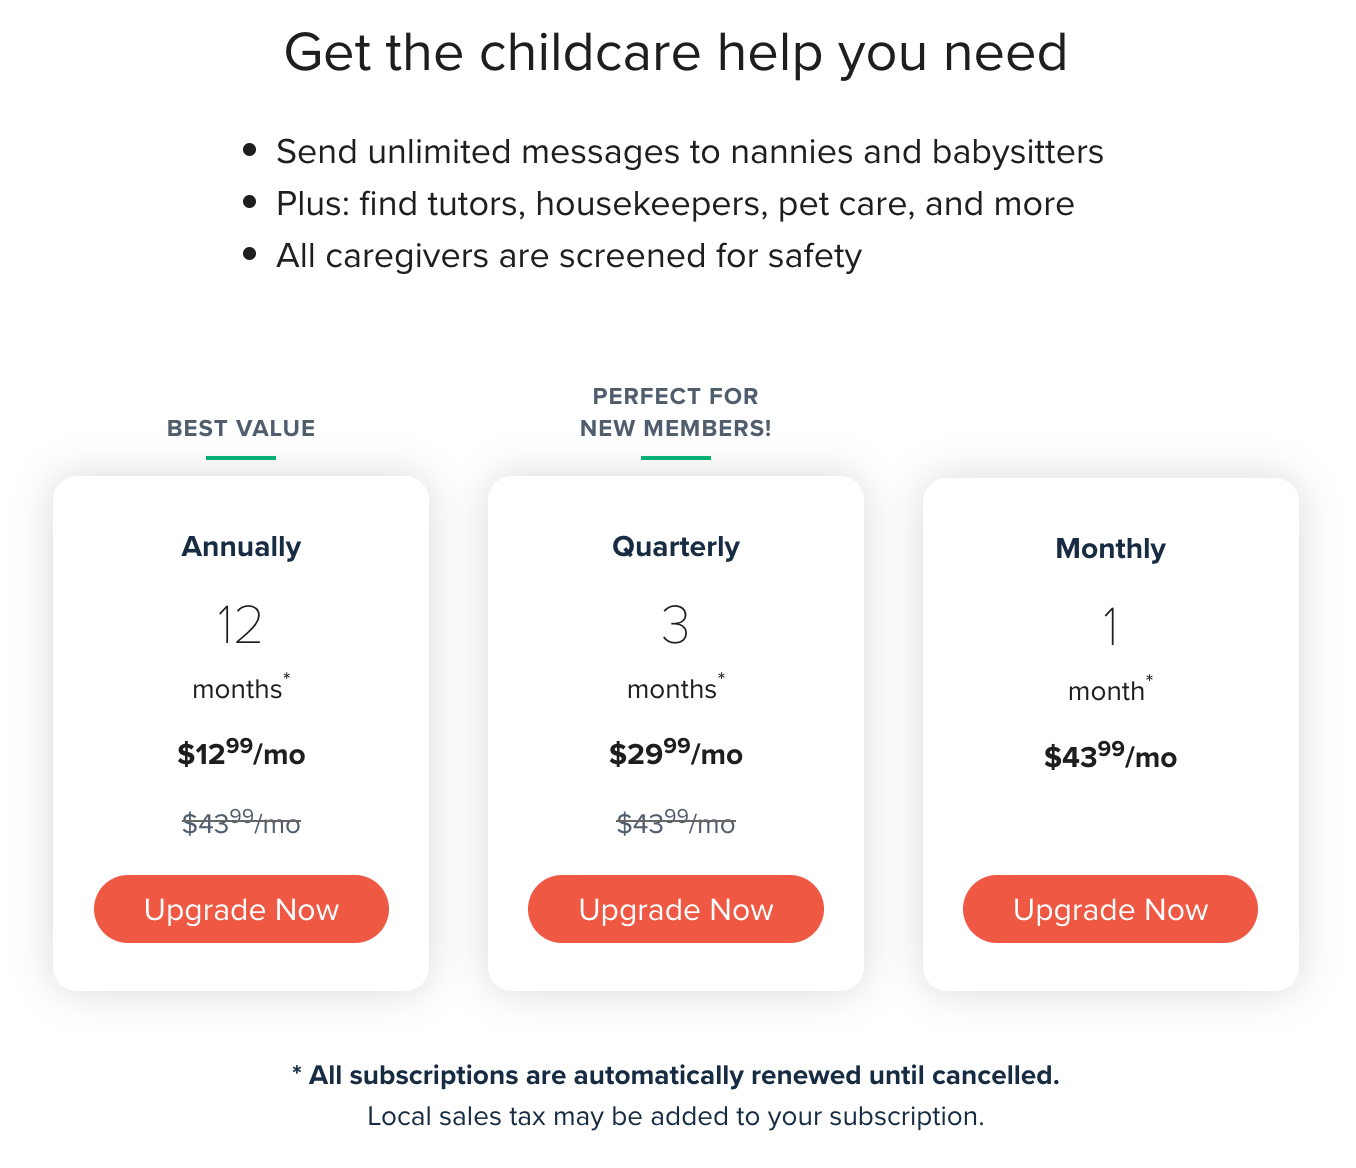Click Upgrade Now under the Quarterly plan
The image size is (1356, 1168).
(675, 909)
